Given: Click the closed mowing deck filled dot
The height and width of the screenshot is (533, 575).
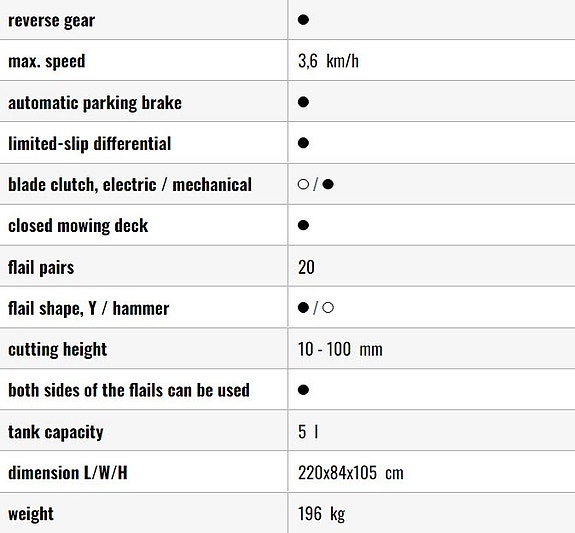Looking at the screenshot, I should point(303,225).
